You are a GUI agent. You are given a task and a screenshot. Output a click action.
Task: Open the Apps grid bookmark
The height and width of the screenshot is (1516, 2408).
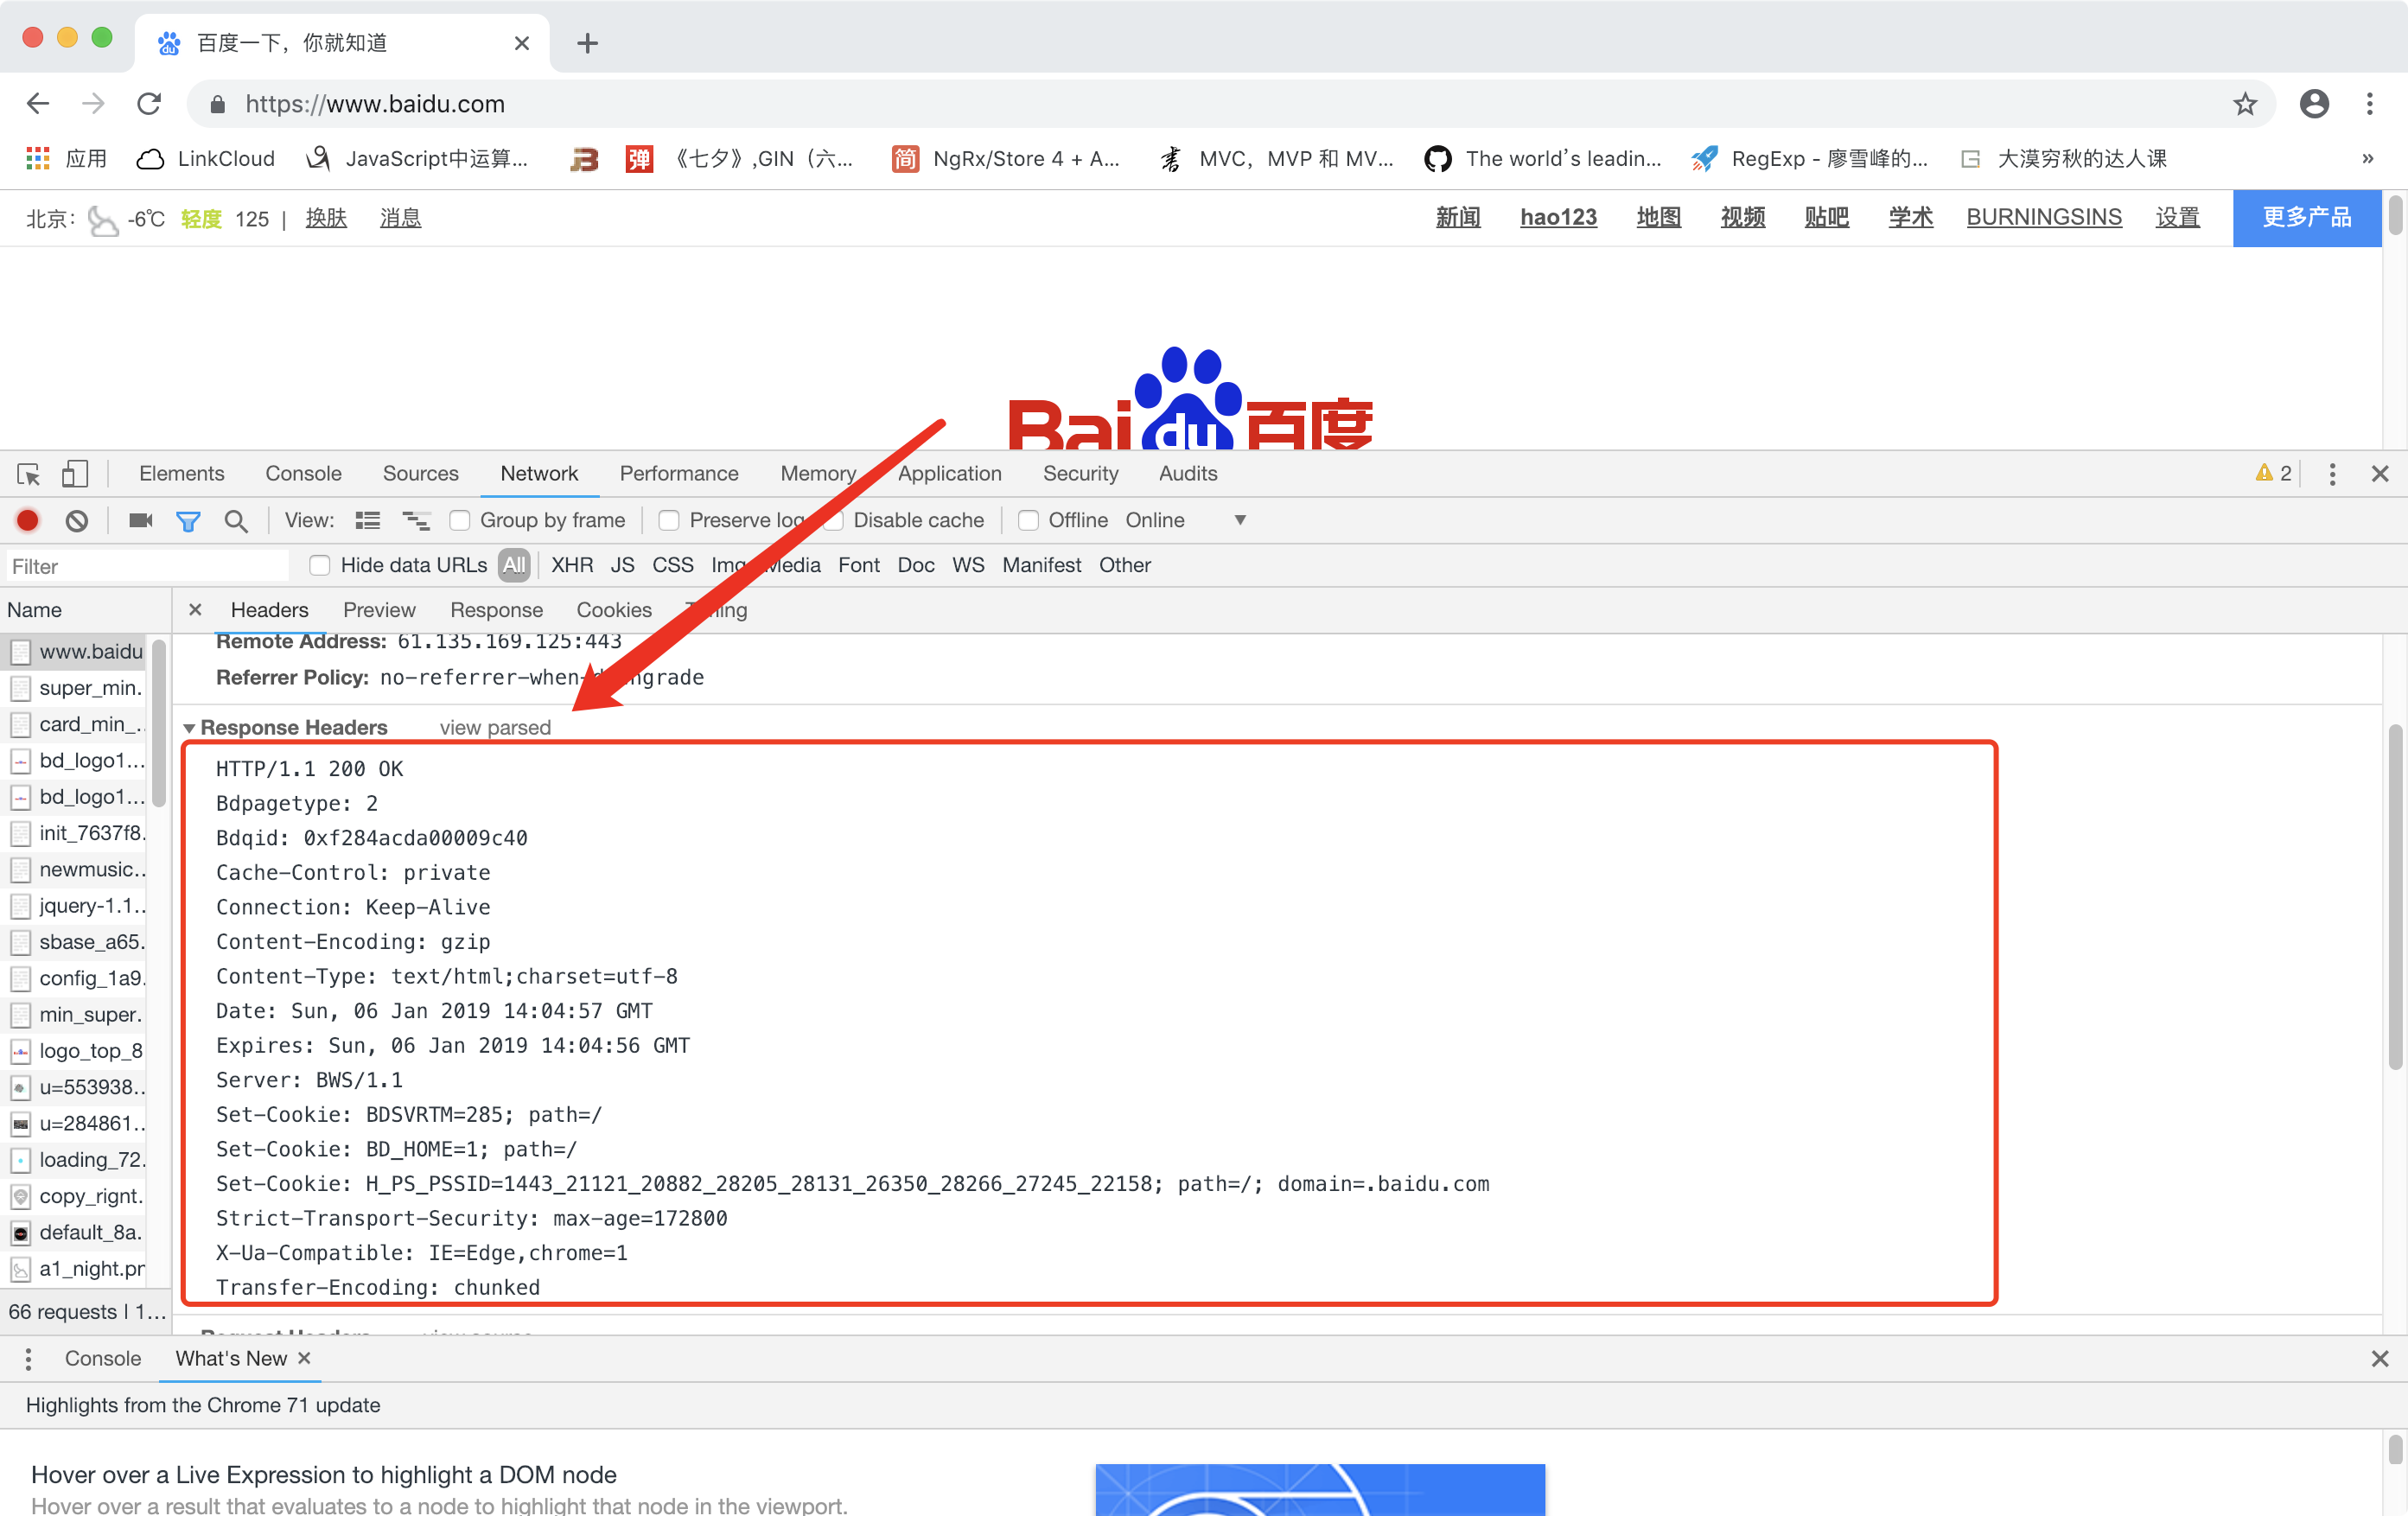[65, 158]
